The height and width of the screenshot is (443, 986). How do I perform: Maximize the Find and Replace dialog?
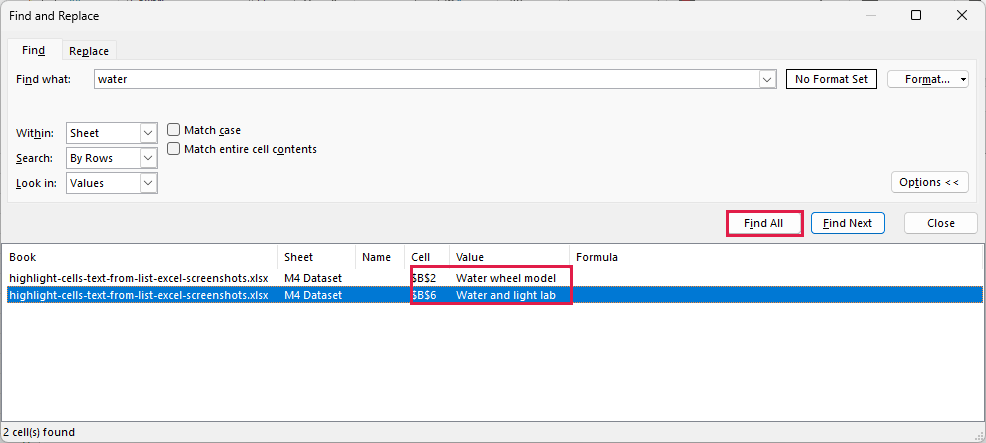916,16
